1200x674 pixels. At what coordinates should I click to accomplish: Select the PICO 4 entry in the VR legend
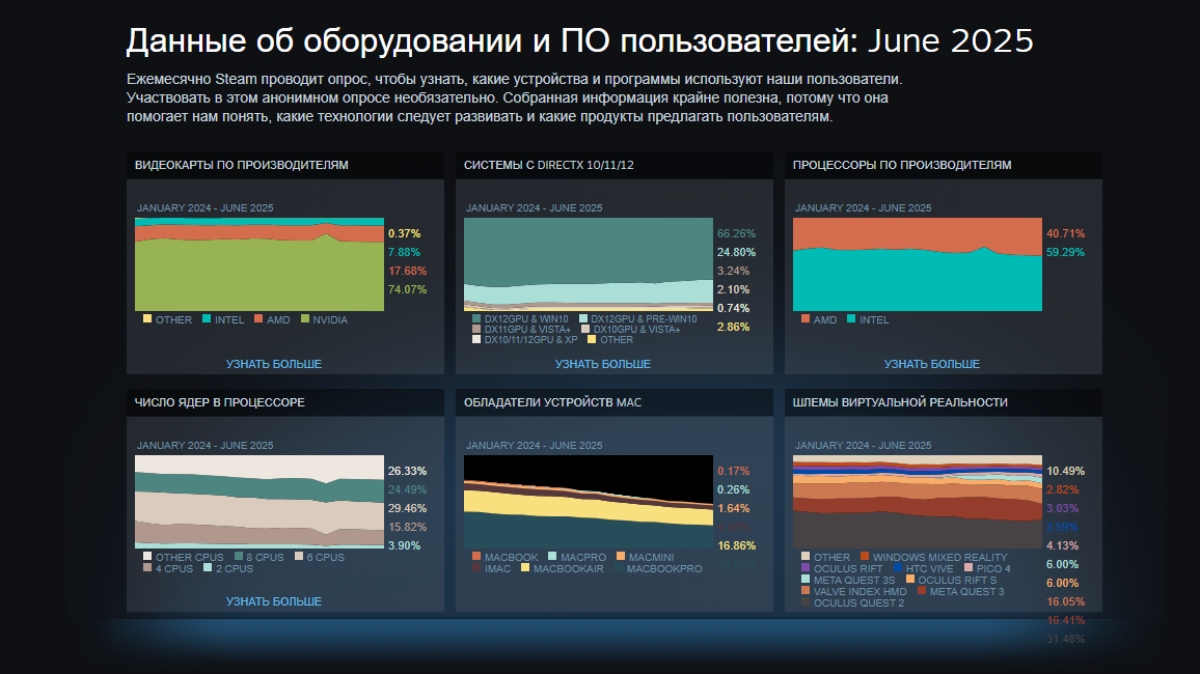[x=969, y=568]
